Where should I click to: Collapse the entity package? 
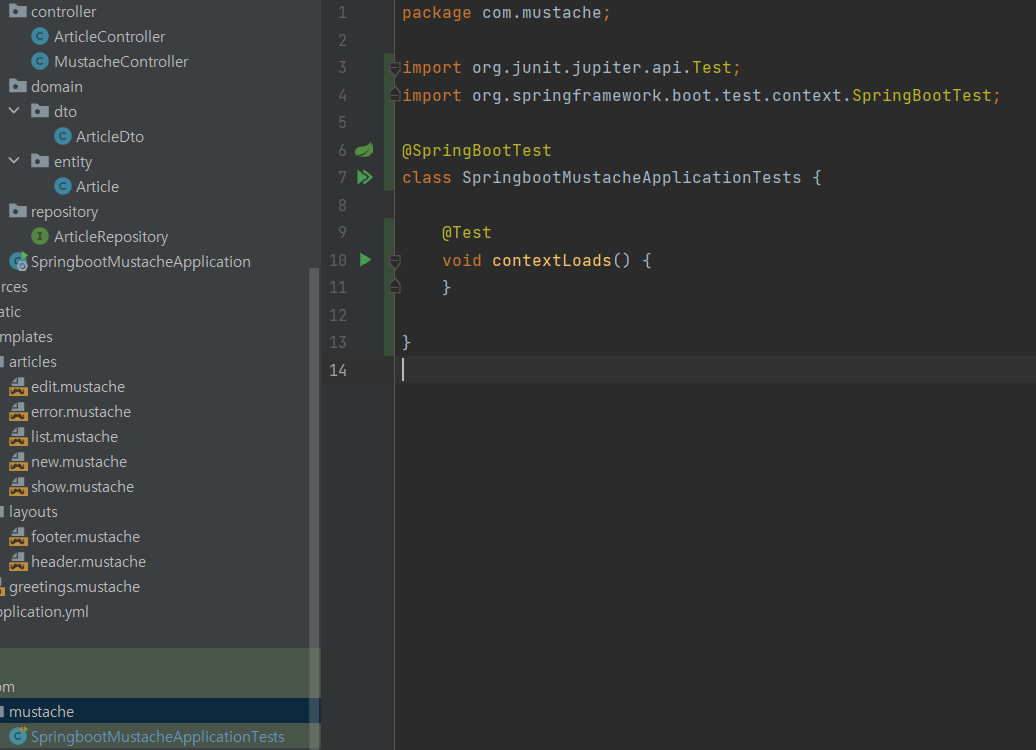(14, 161)
